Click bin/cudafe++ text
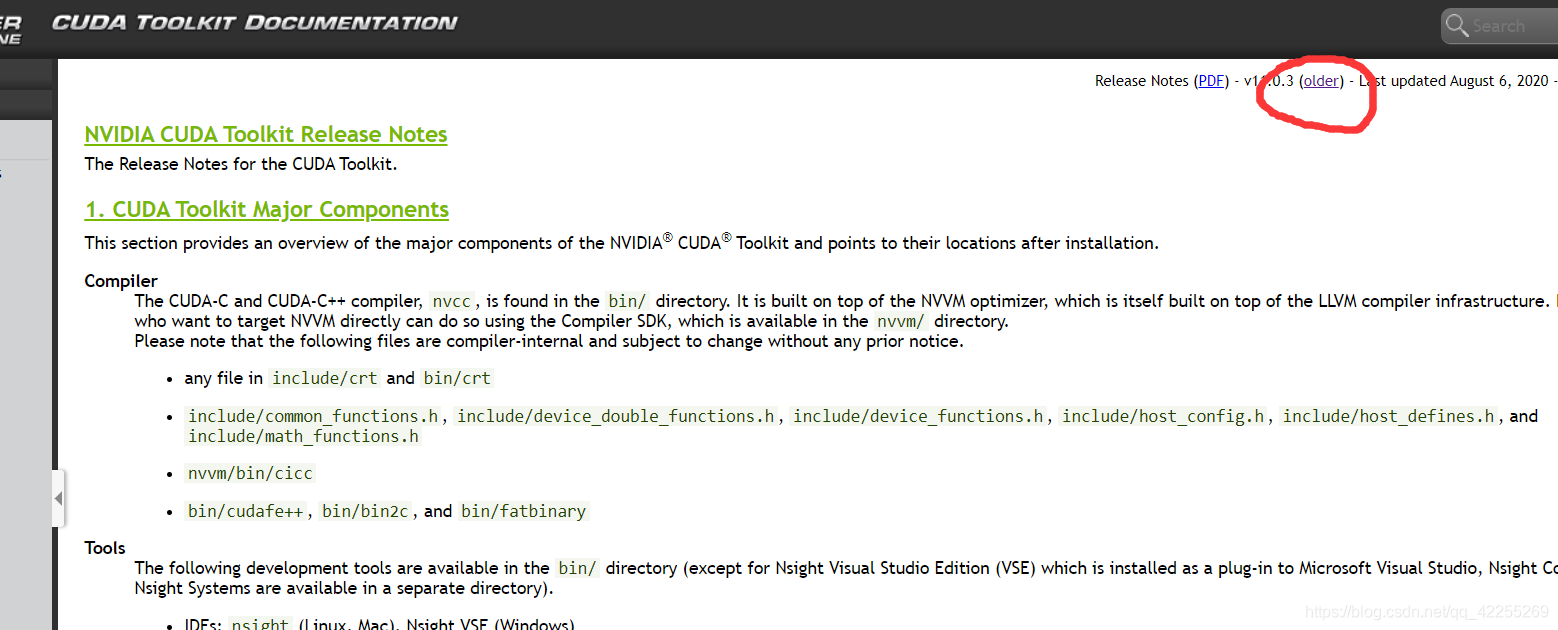 click(246, 511)
